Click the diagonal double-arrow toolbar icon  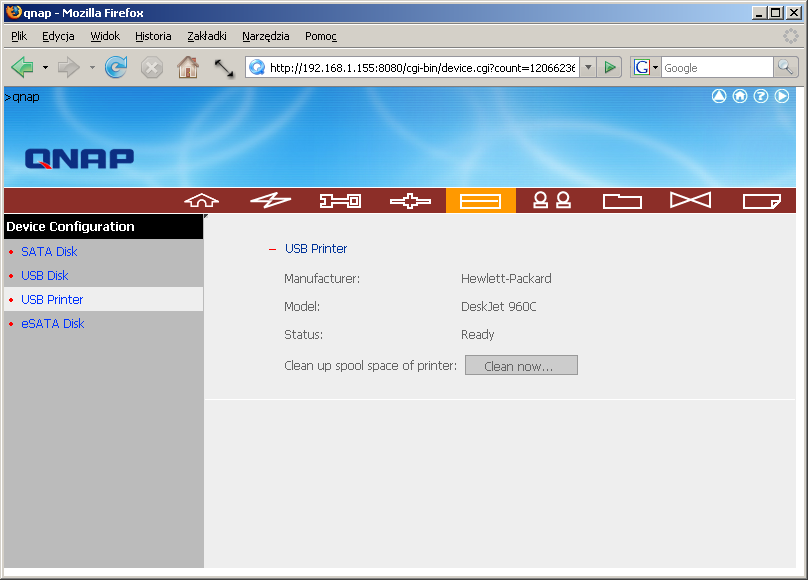click(224, 68)
